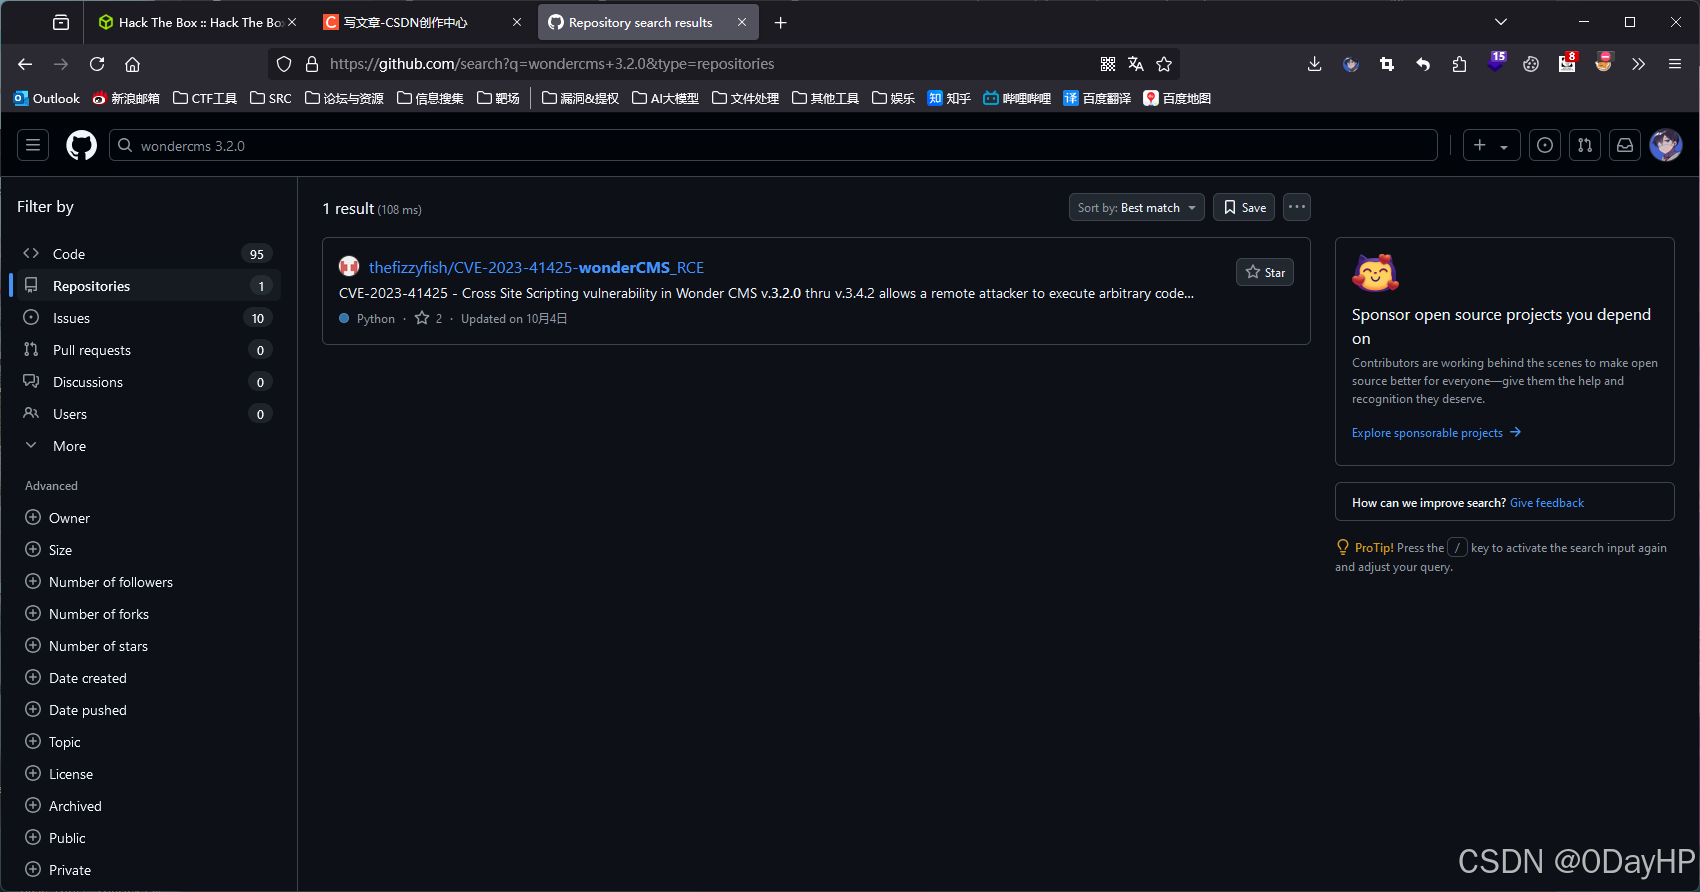Switch to Hack The Box tab
This screenshot has height=892, width=1700.
[198, 22]
